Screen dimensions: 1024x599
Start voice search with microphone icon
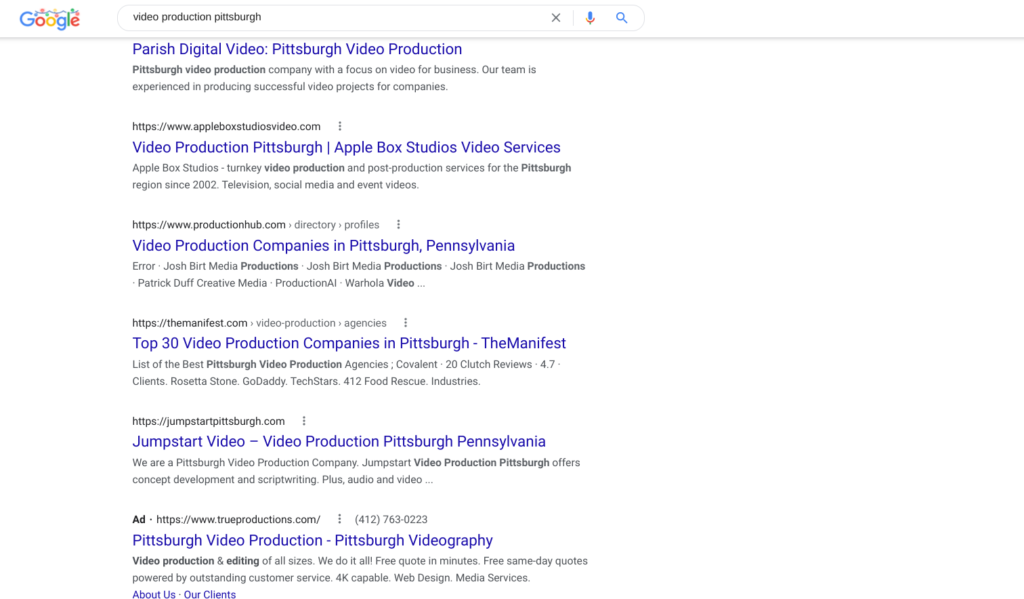tap(590, 18)
